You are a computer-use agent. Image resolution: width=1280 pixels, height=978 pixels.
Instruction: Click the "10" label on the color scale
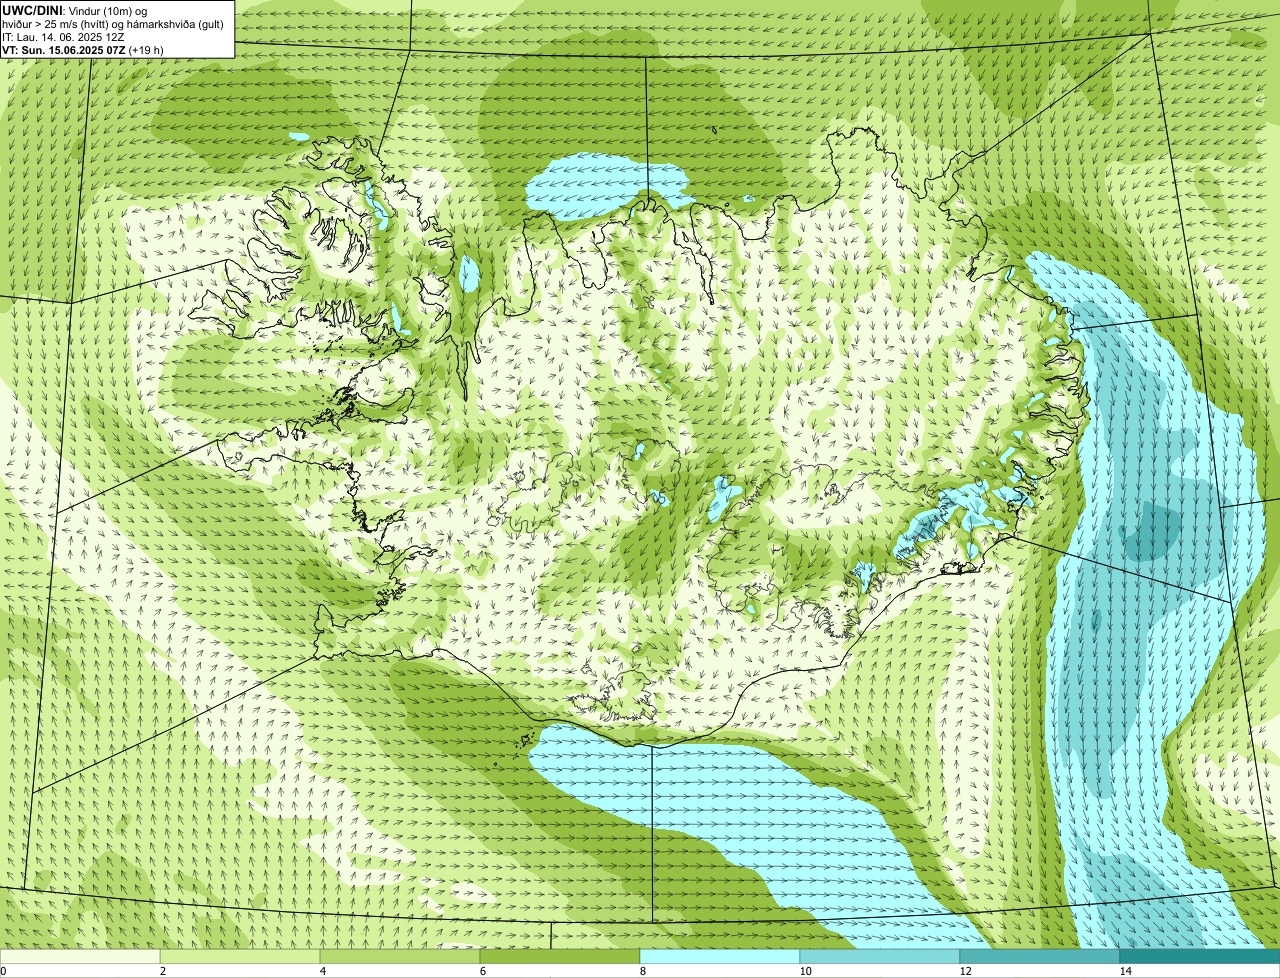[x=805, y=971]
